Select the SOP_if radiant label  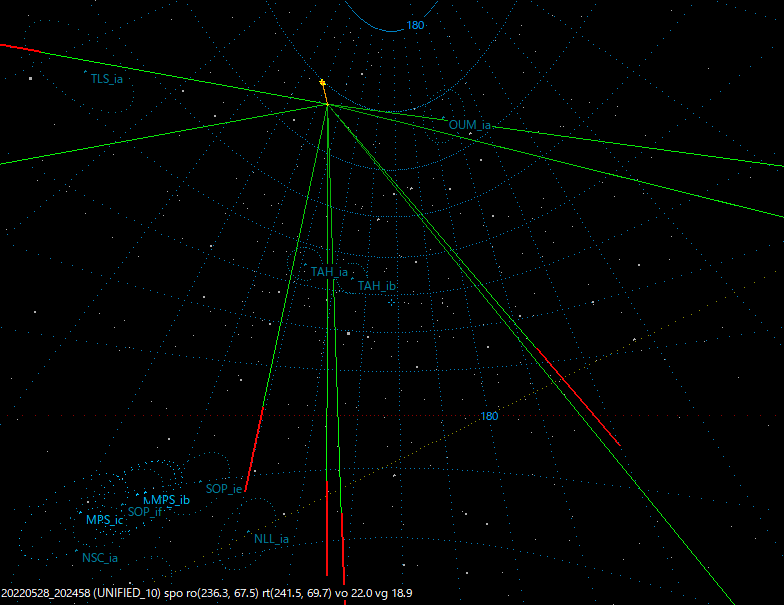coord(145,512)
